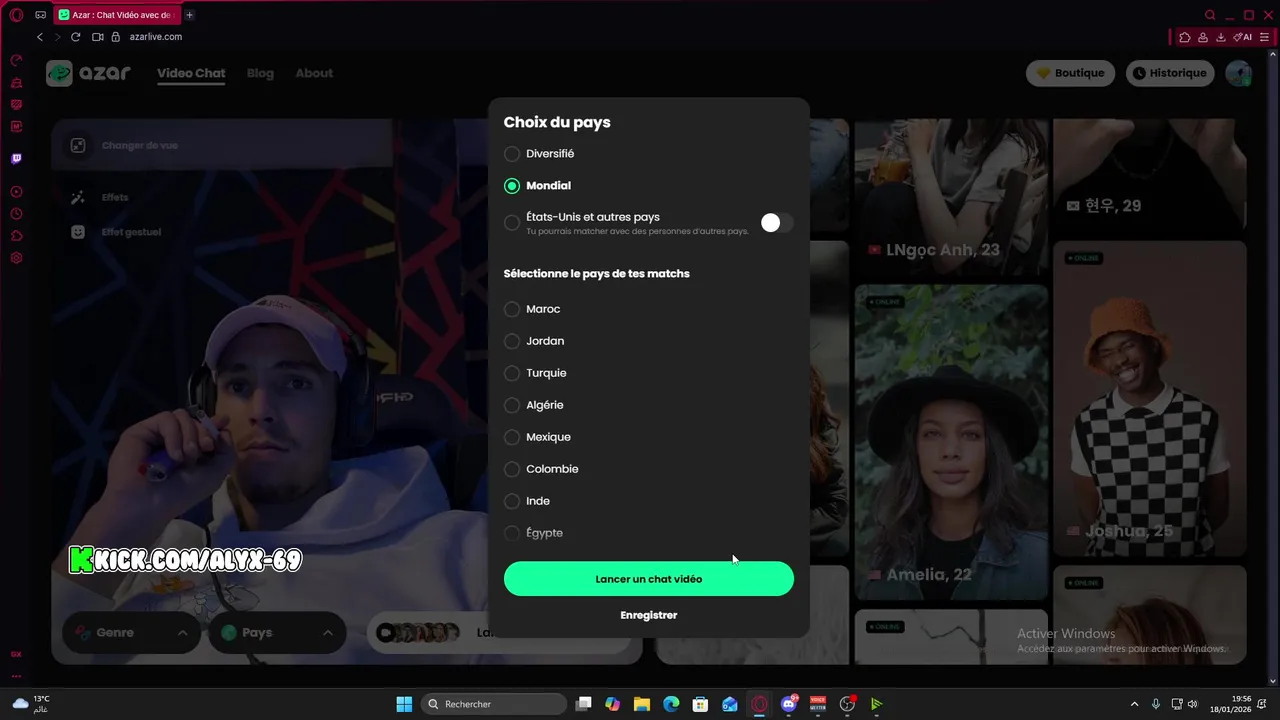1280x720 pixels.
Task: Open sidebar settings gear icon
Action: pyautogui.click(x=16, y=258)
